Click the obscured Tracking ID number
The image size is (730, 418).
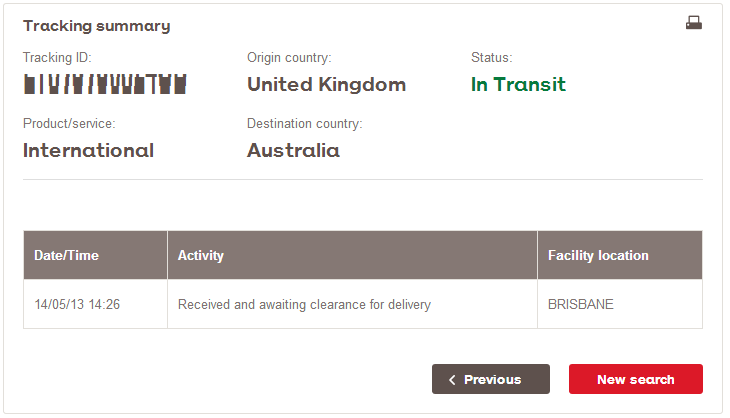105,84
